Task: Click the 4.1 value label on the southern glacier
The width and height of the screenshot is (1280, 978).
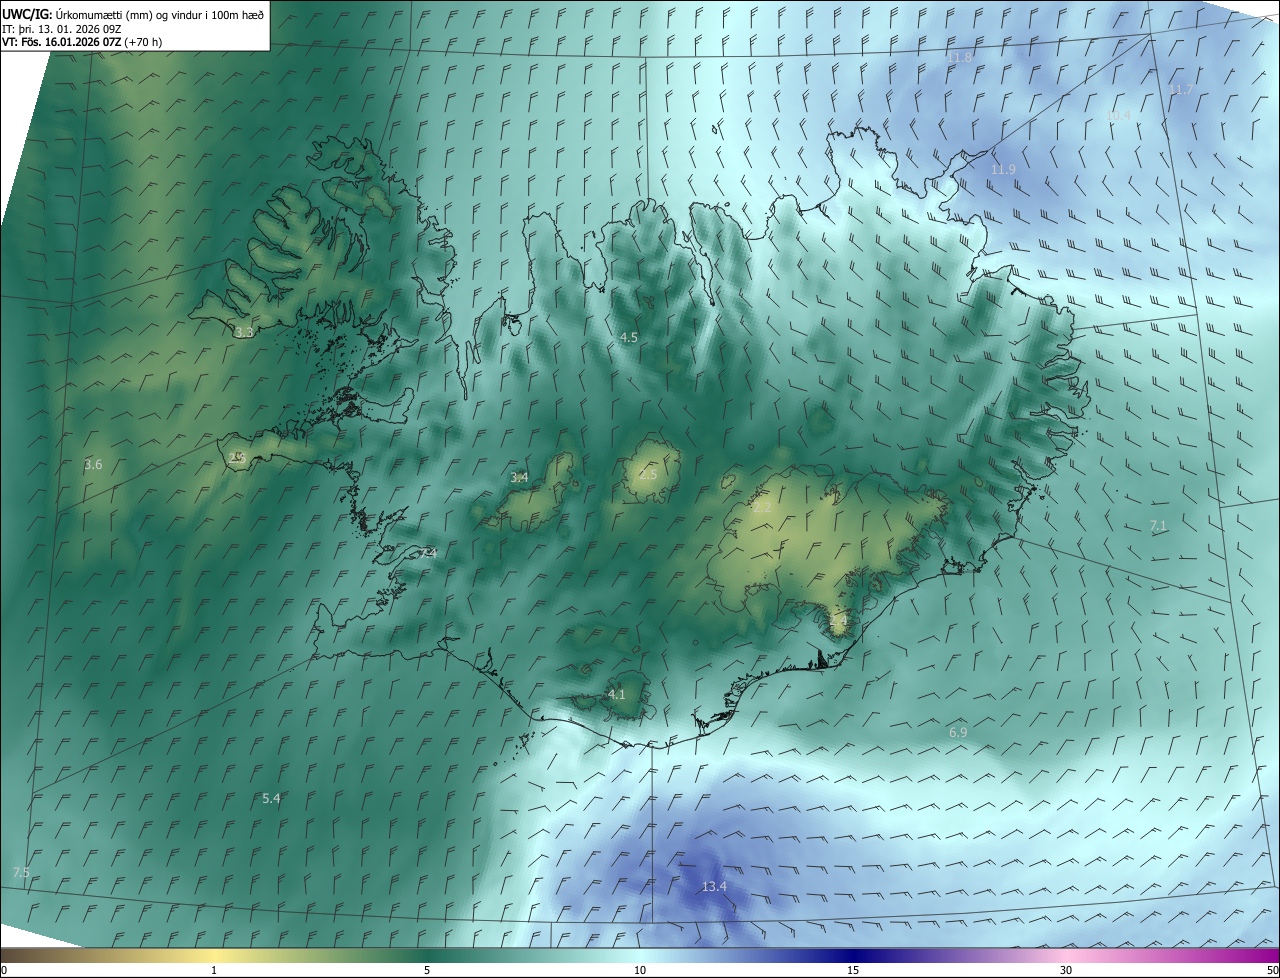Action: (616, 695)
